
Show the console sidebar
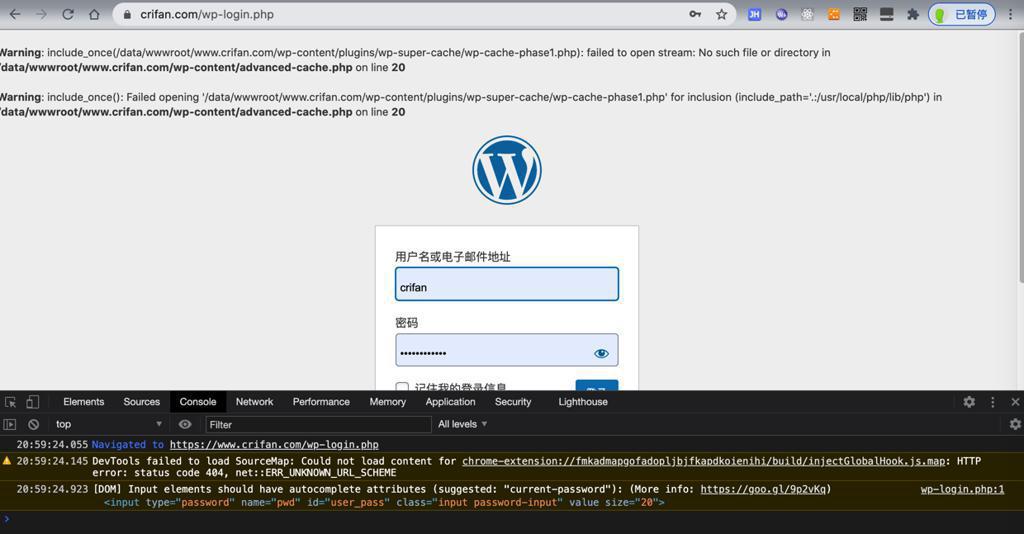(10, 424)
